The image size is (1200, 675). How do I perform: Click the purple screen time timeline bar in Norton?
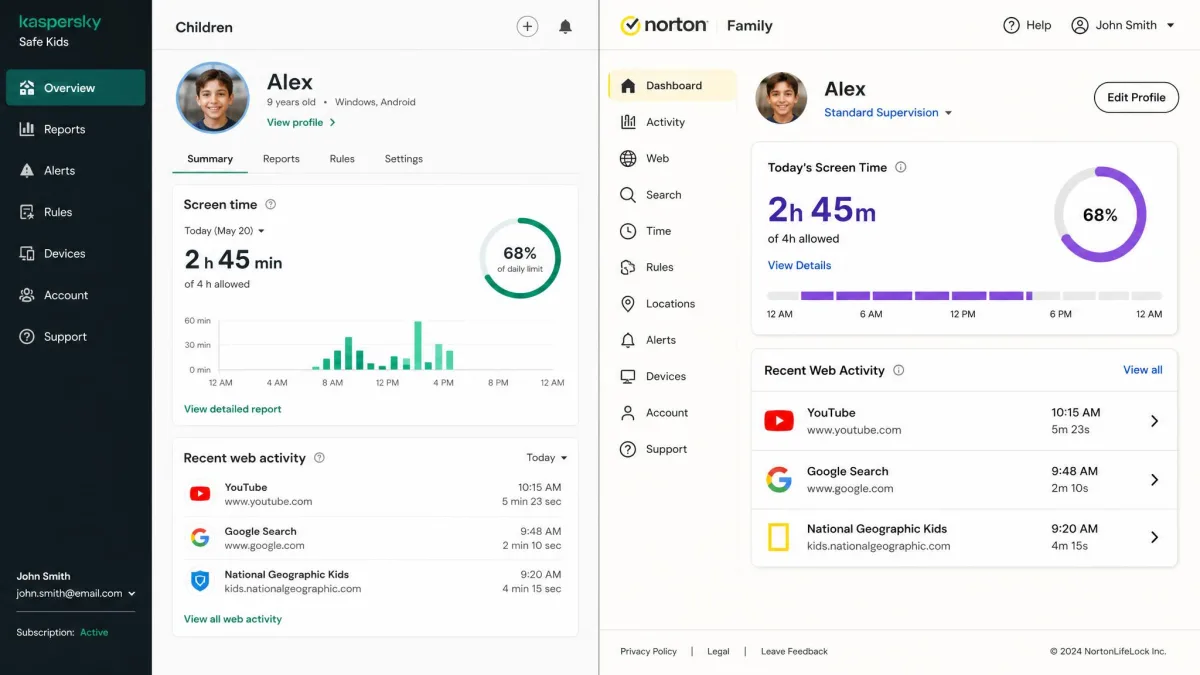point(964,296)
